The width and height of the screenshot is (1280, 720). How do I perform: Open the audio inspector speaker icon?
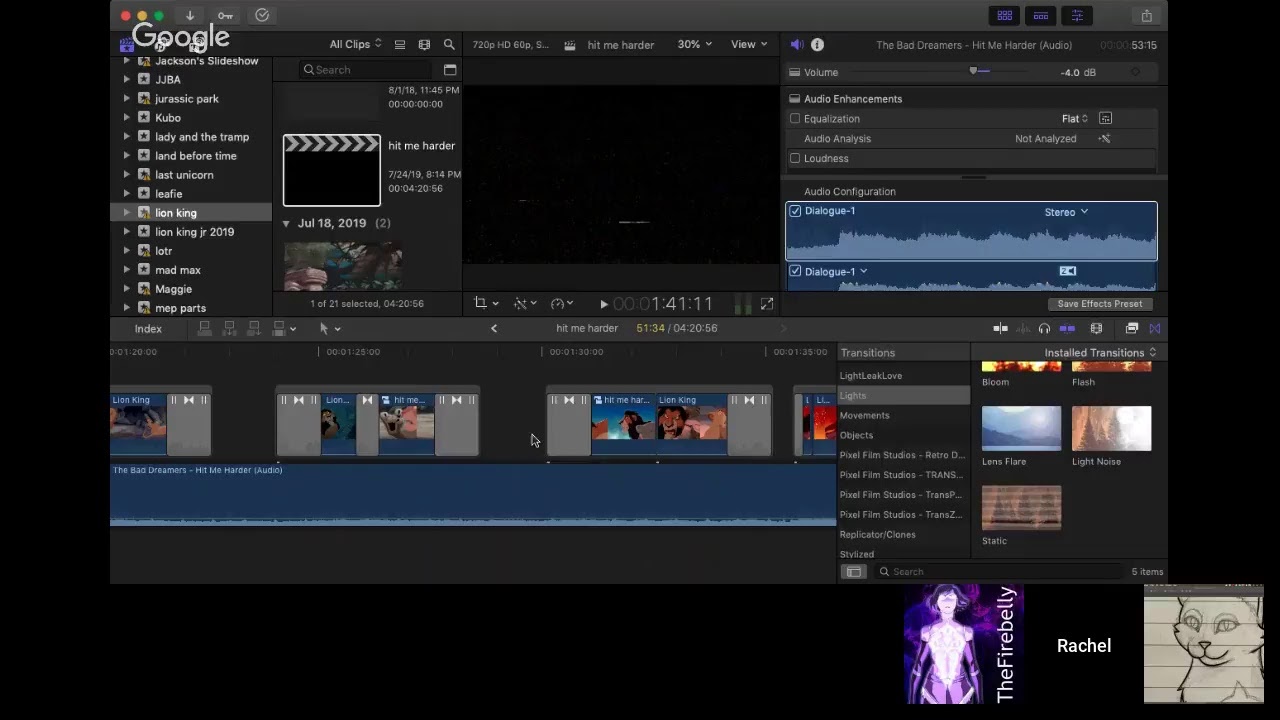796,44
